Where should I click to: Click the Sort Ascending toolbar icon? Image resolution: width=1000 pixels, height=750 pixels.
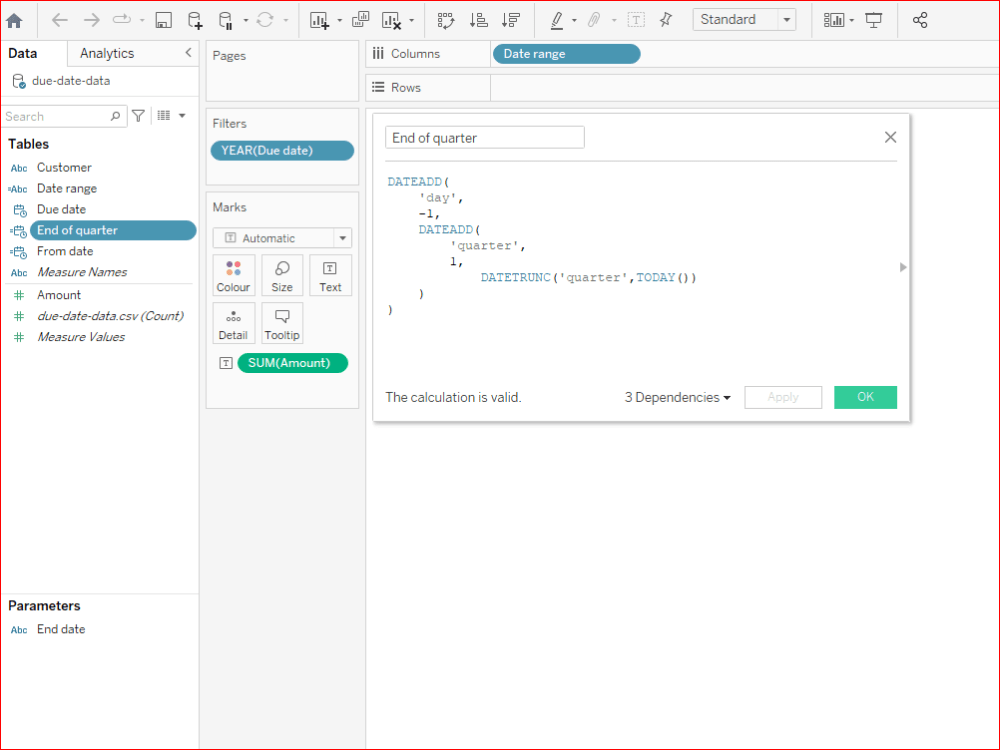click(x=480, y=19)
